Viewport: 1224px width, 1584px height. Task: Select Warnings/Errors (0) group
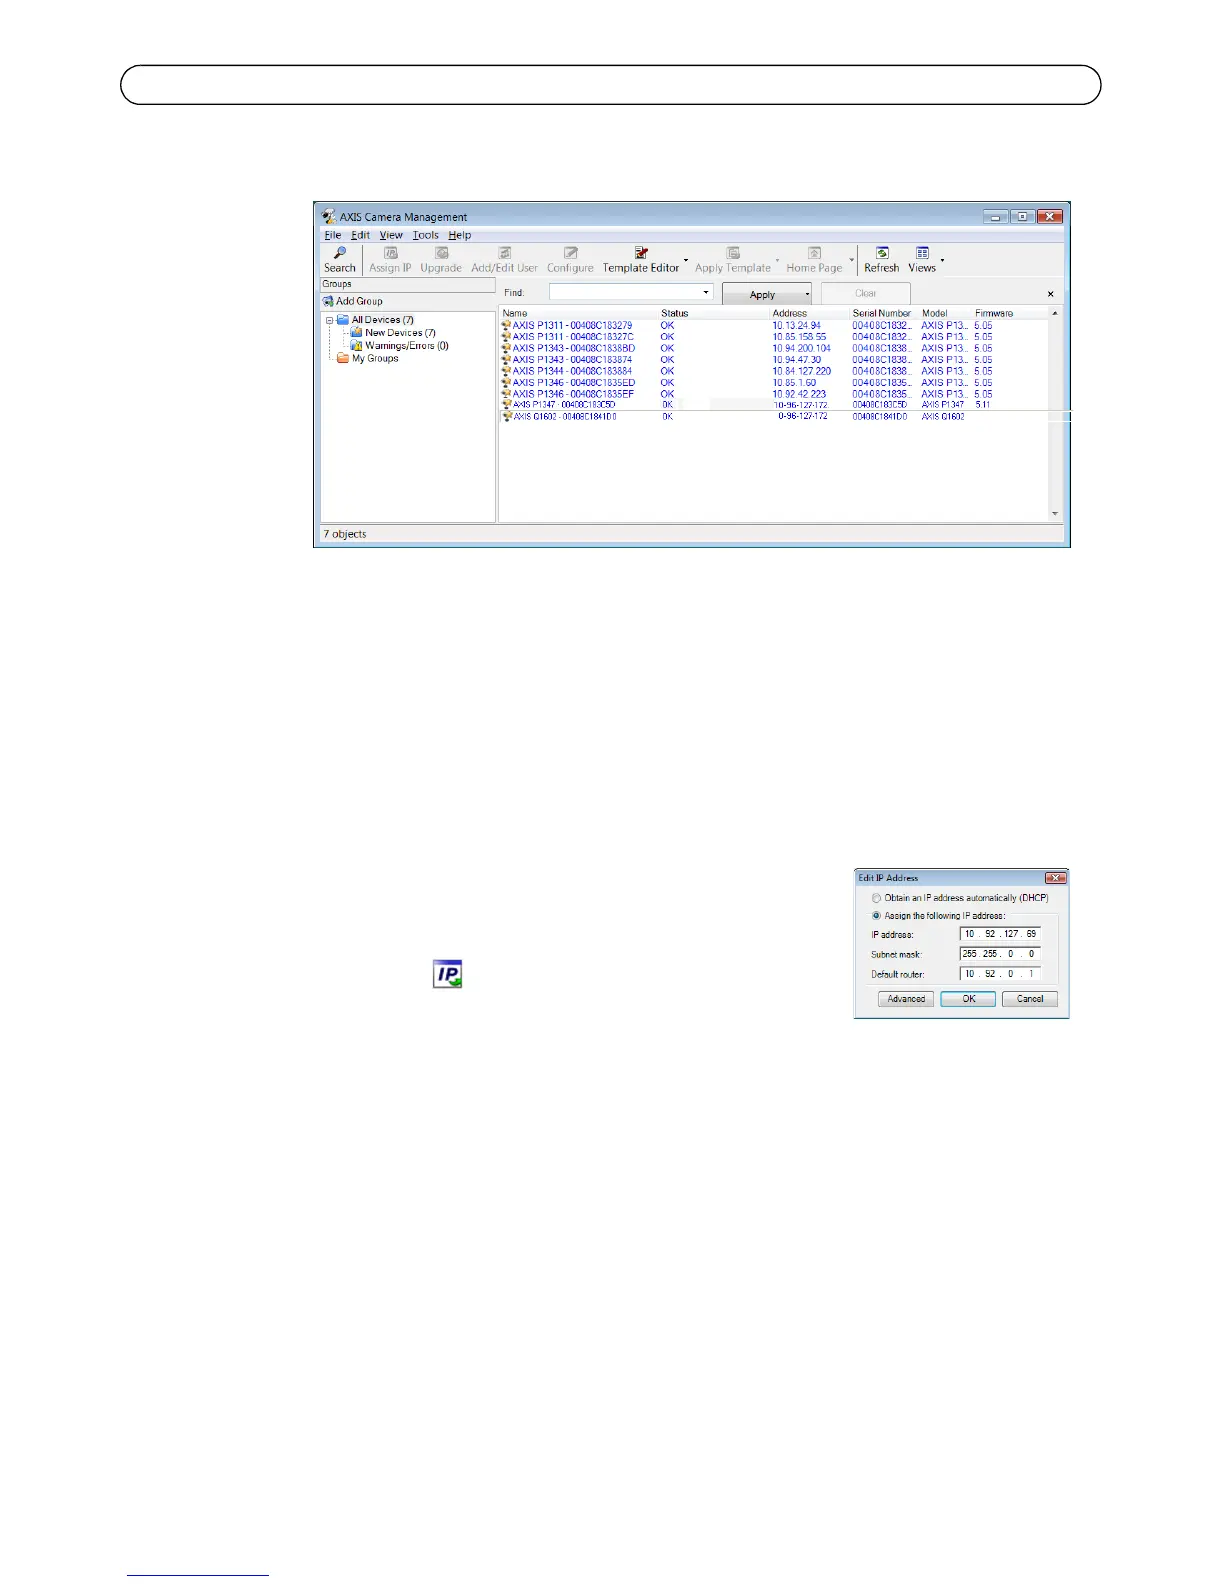click(x=406, y=346)
